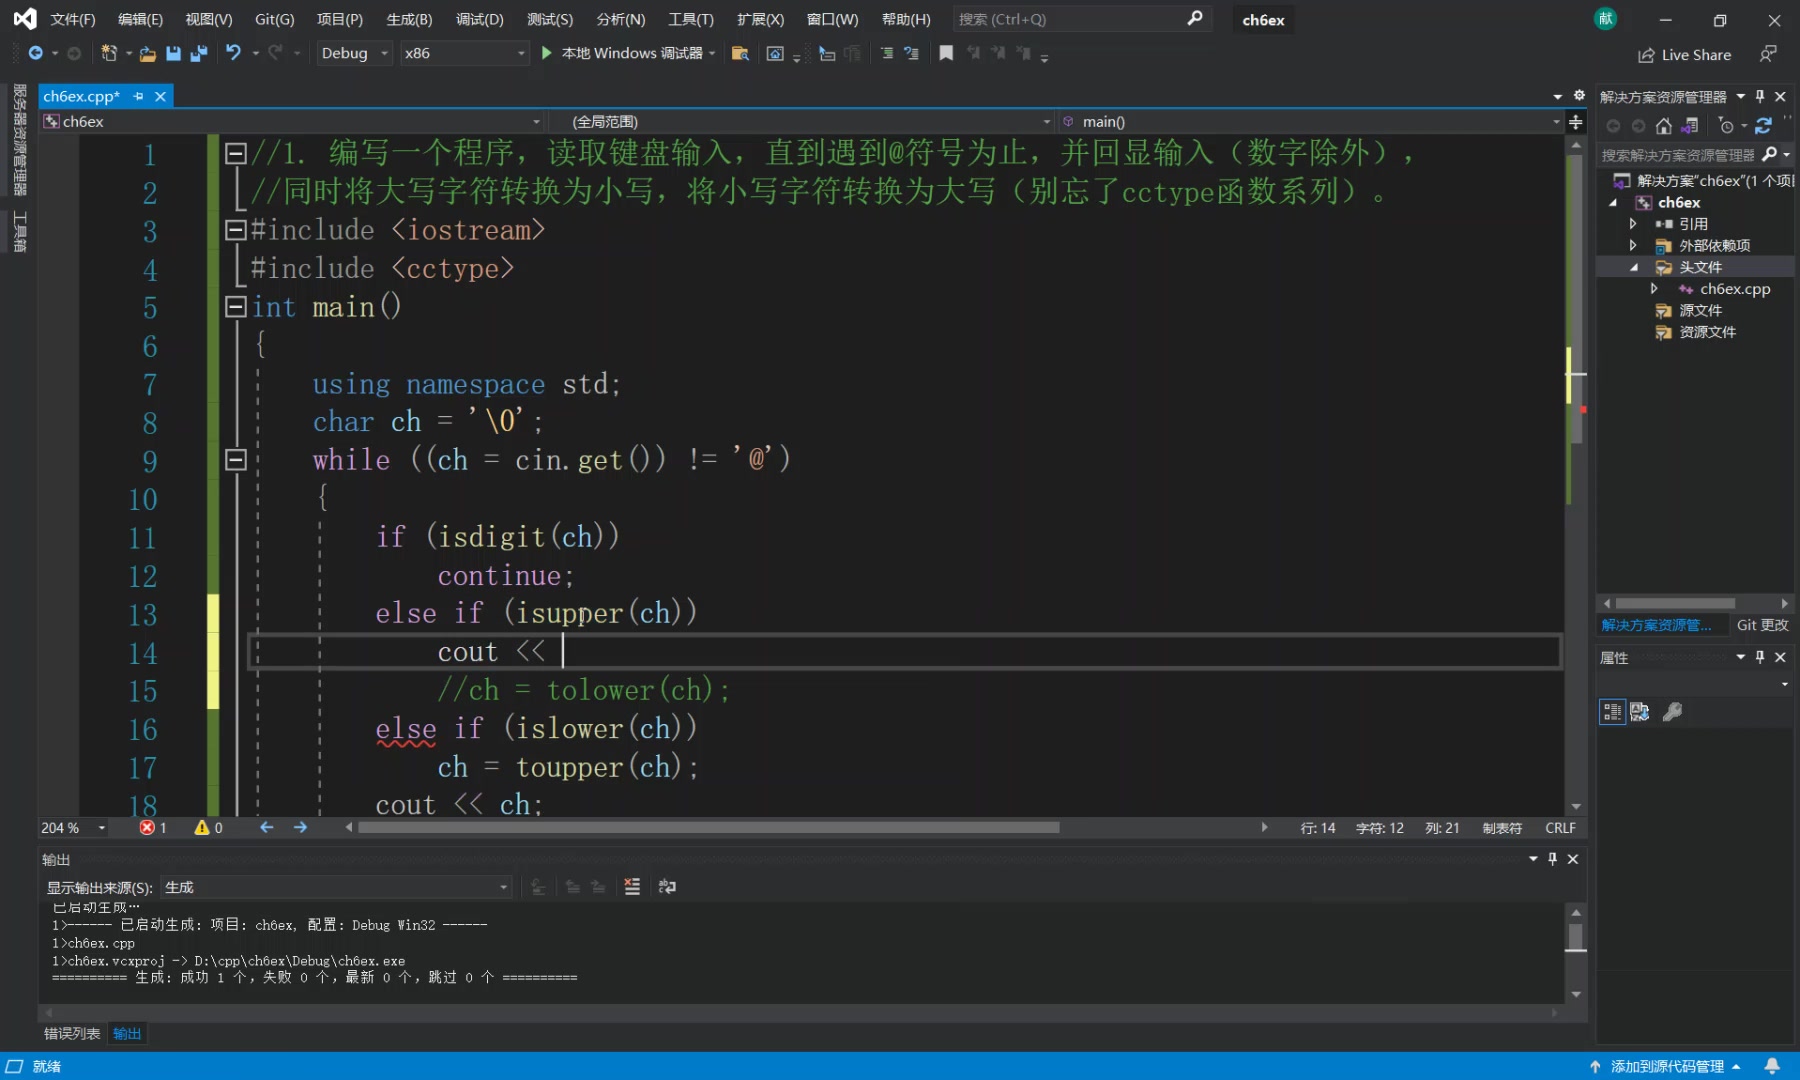Expand the 外部依赖项 node

point(1633,245)
